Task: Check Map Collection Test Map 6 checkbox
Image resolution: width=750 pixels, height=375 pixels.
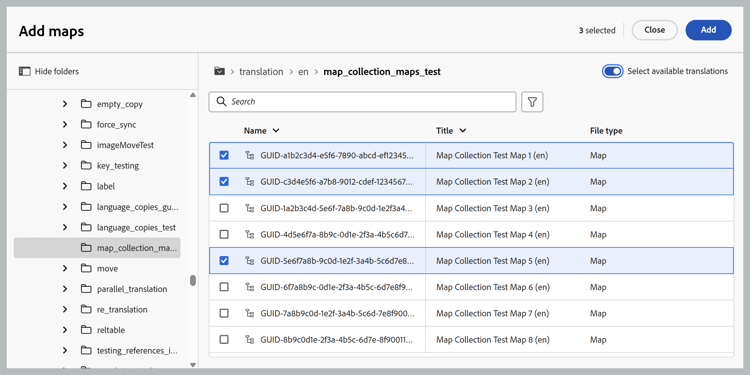Action: tap(224, 287)
